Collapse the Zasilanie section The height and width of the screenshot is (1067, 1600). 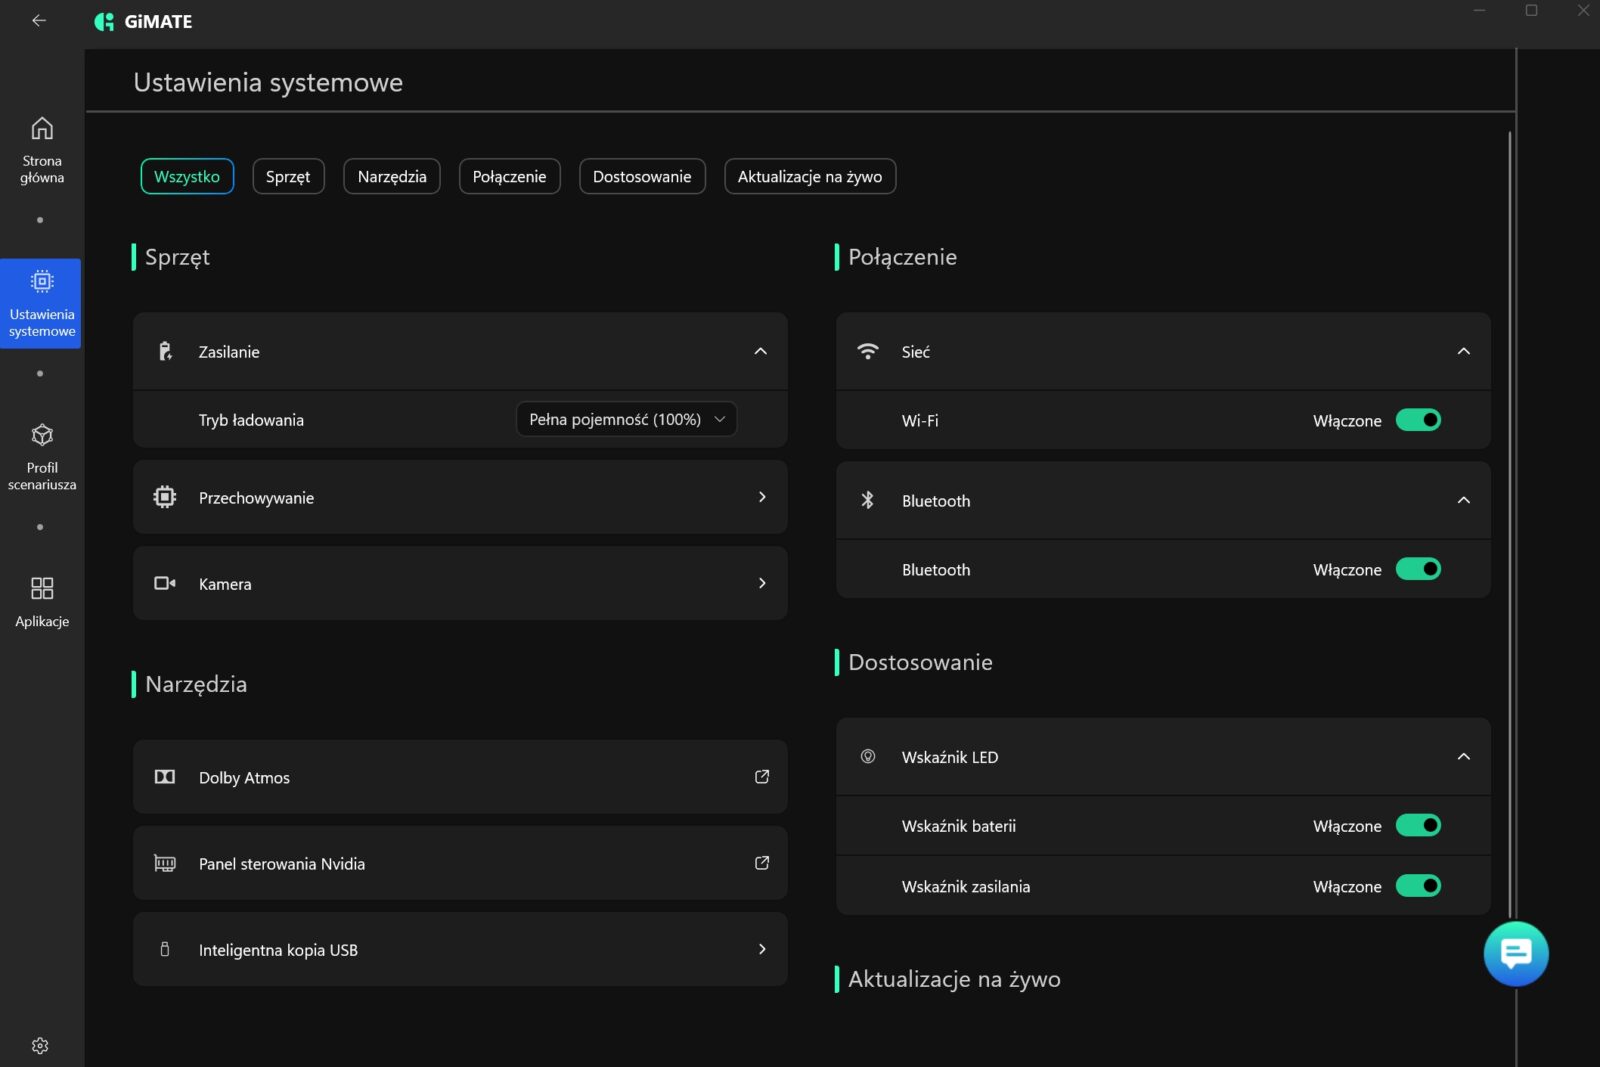(x=760, y=351)
